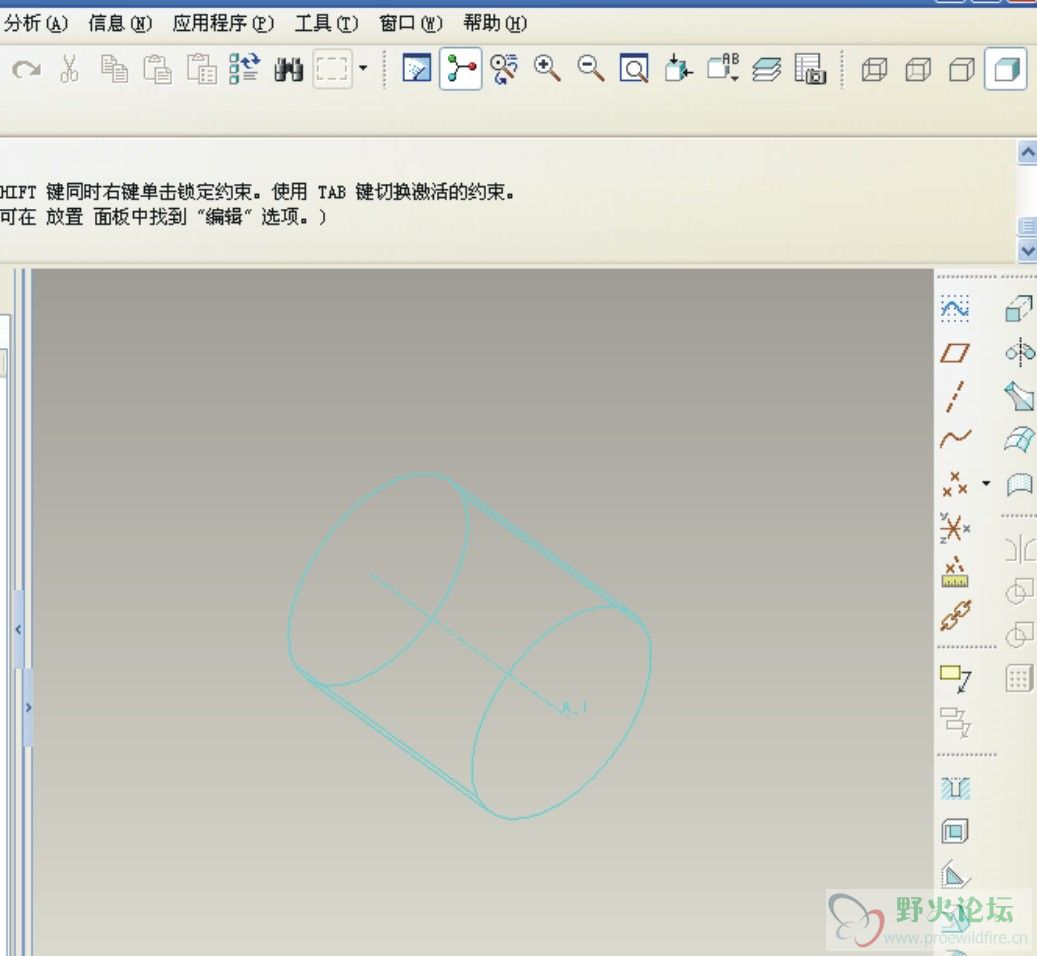Switch display to No Hidden
This screenshot has height=956, width=1037.
962,69
